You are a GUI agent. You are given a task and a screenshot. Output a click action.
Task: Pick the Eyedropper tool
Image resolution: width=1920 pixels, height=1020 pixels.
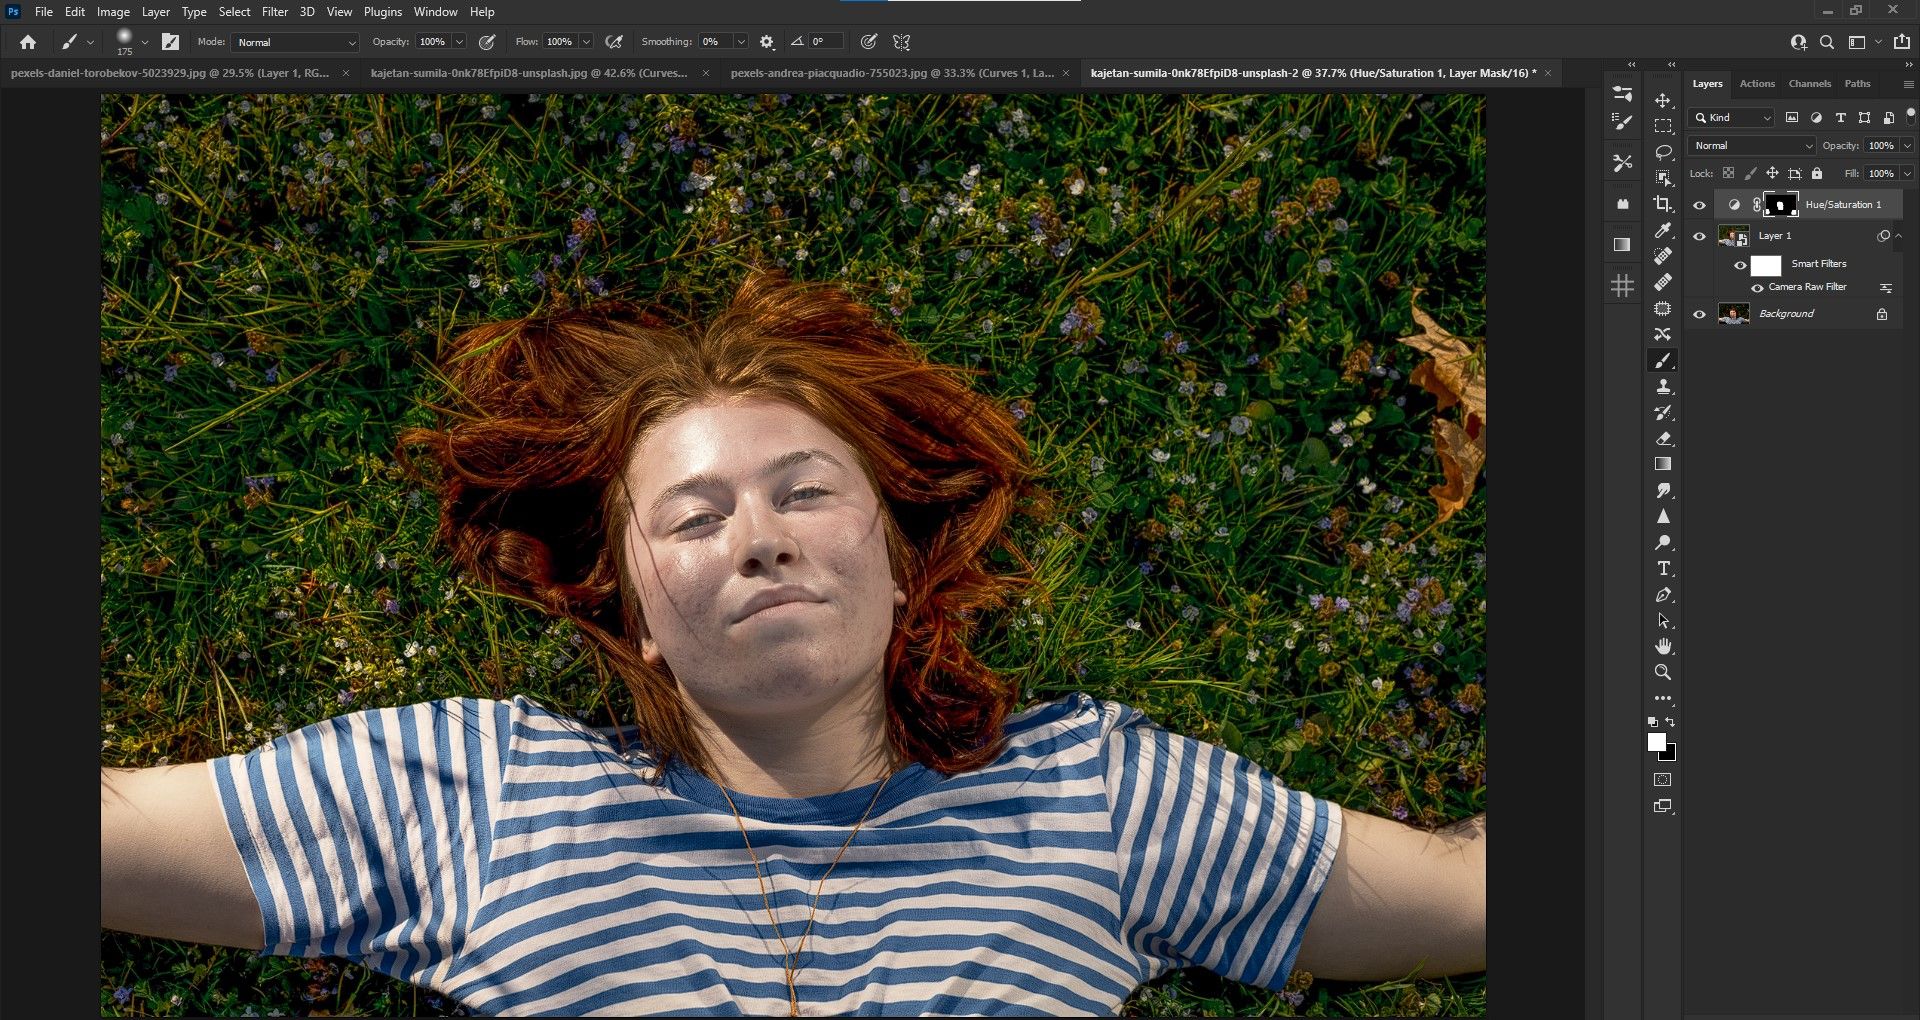1663,230
